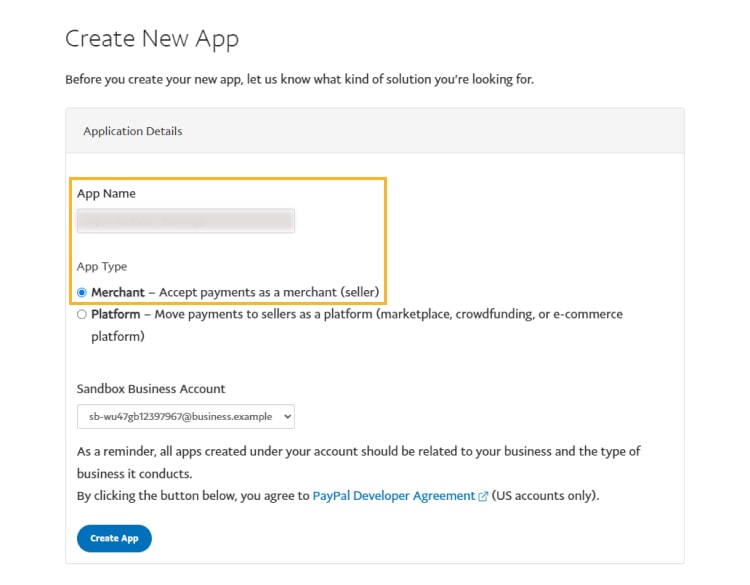
Task: Focus the App Name text field
Action: coord(185,220)
